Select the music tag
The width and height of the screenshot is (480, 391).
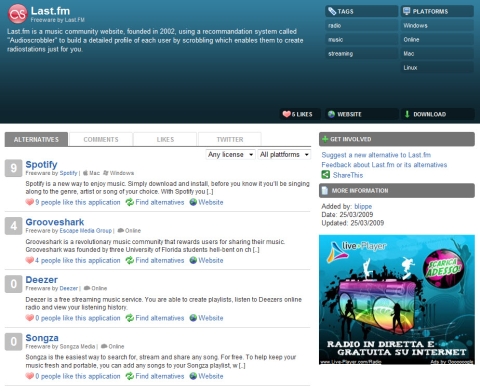click(x=362, y=39)
